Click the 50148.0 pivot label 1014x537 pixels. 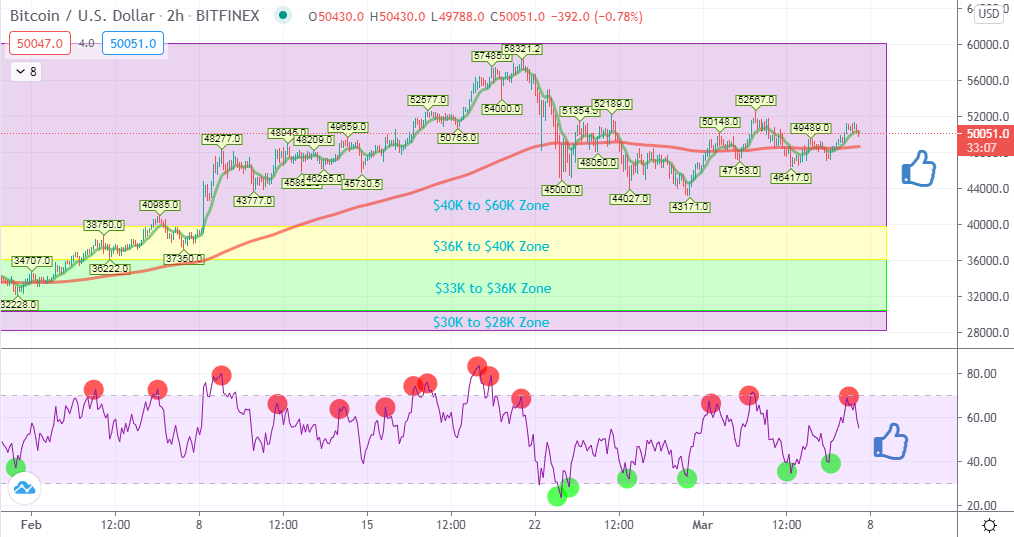point(720,122)
